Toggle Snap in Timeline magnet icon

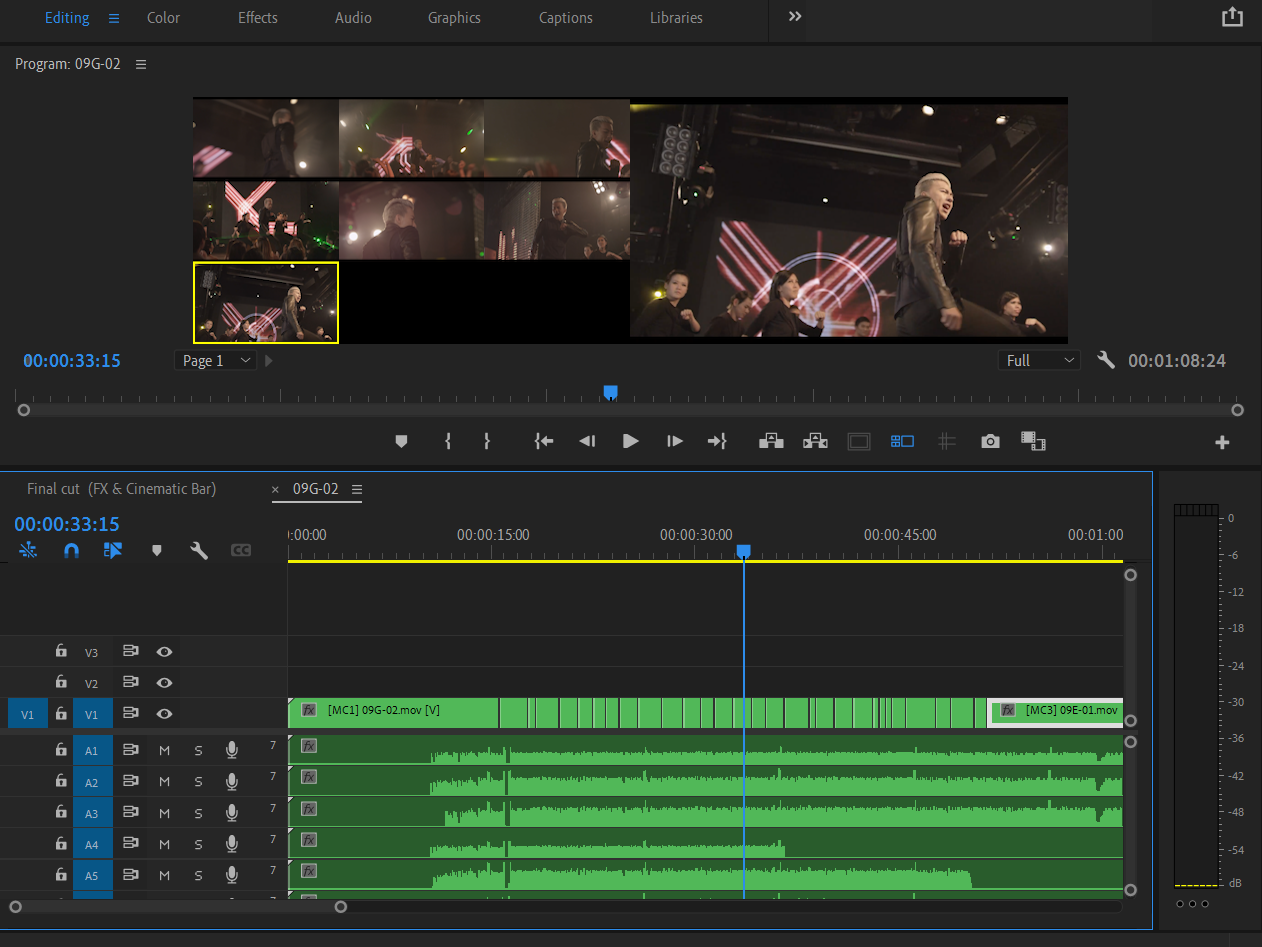tap(71, 550)
